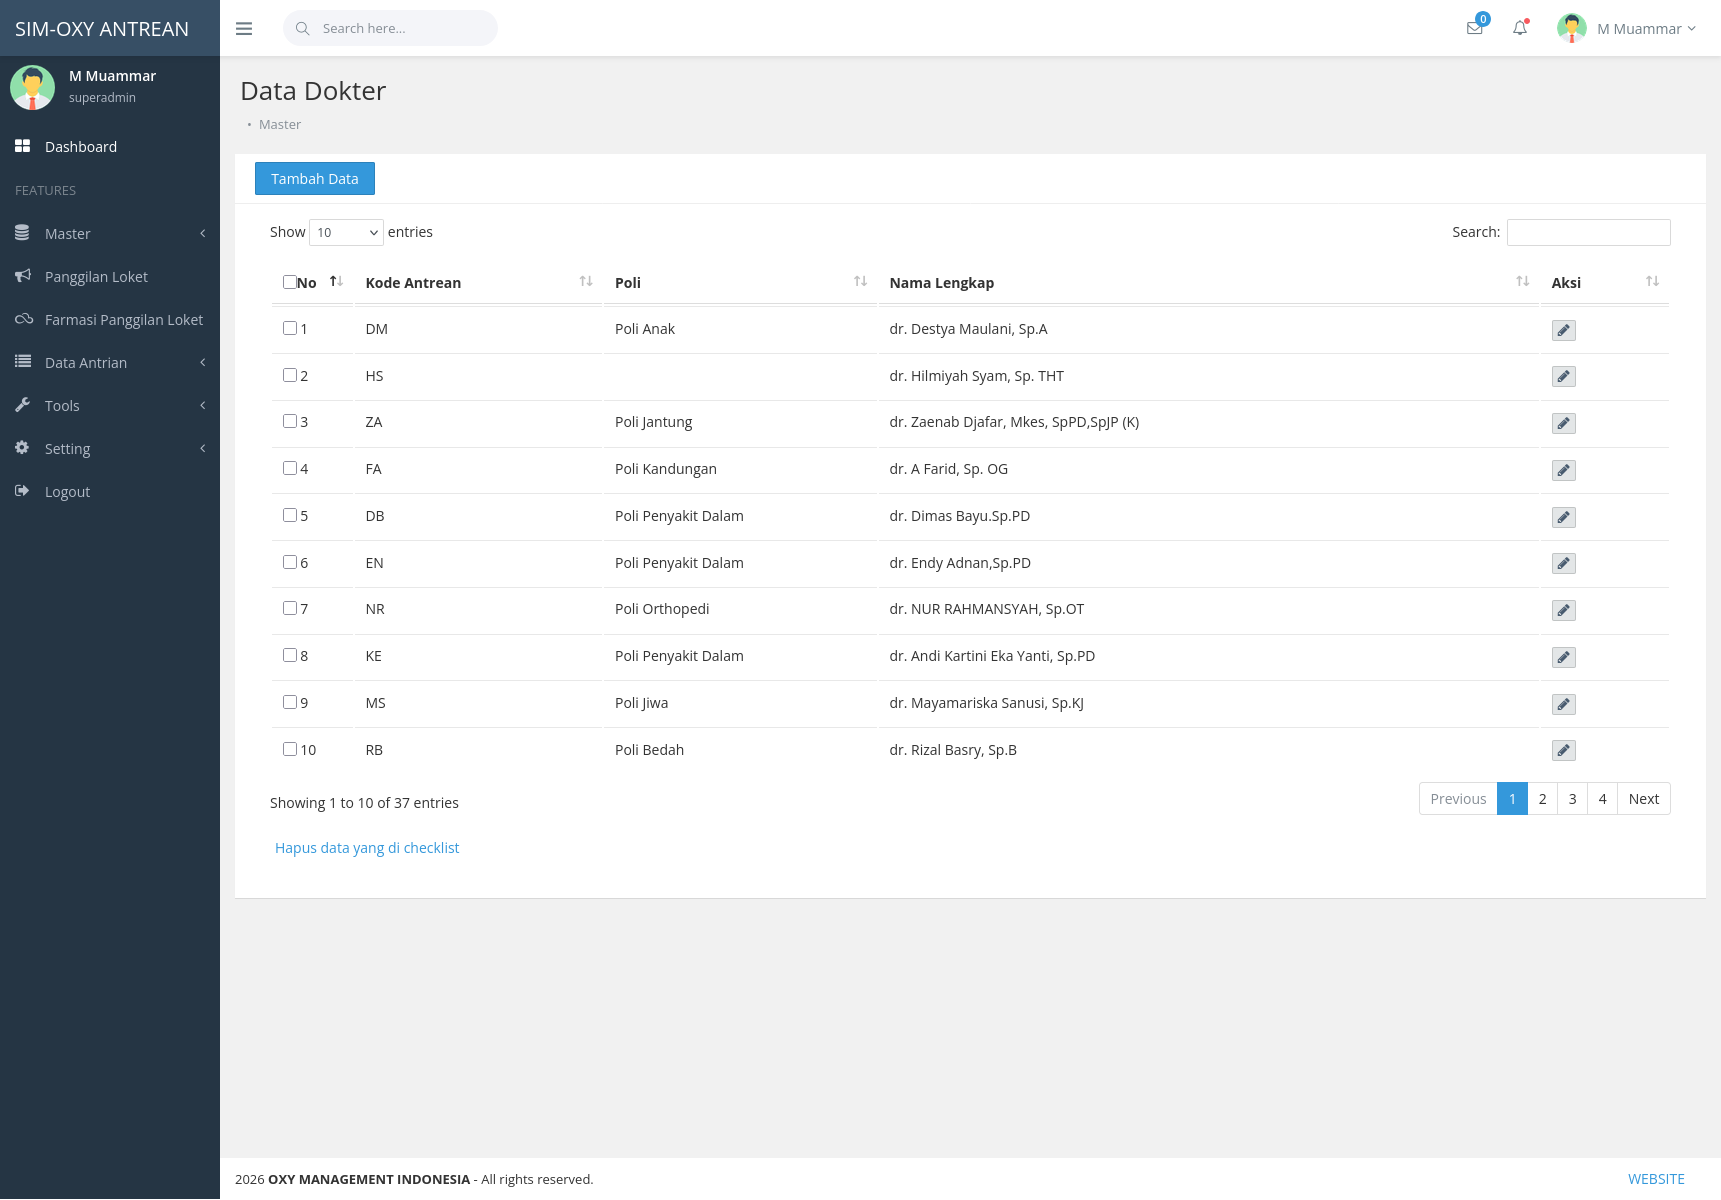This screenshot has height=1200, width=1721.
Task: Focus the top Search here field
Action: [x=391, y=28]
